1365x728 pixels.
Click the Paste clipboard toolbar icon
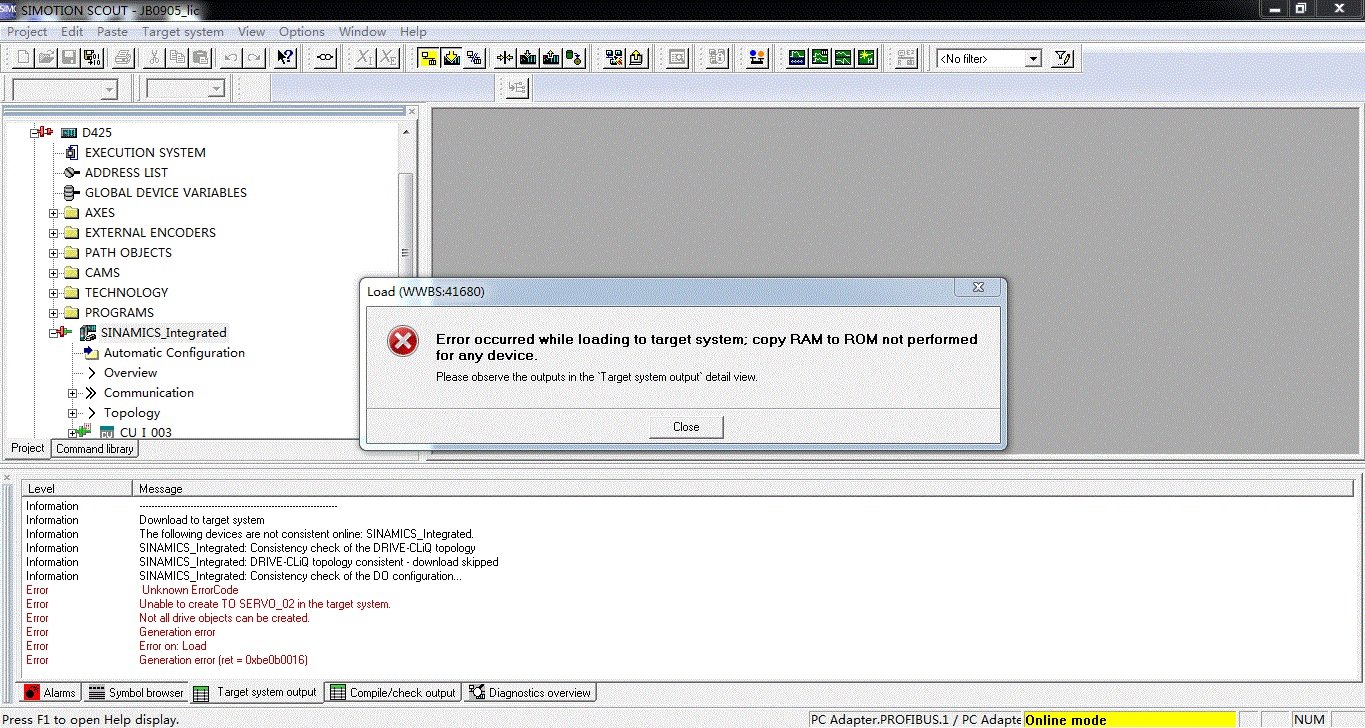pos(199,58)
